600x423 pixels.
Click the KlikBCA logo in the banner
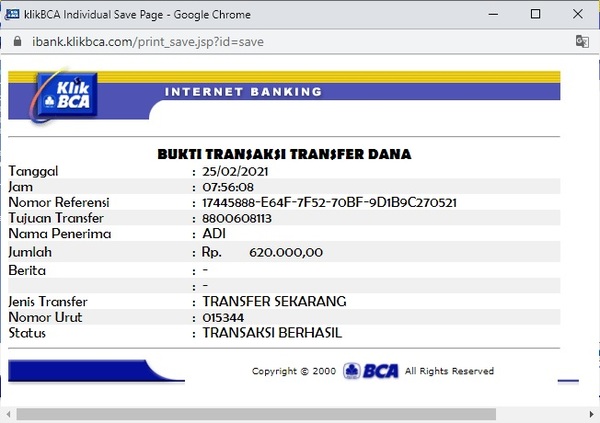pos(64,95)
